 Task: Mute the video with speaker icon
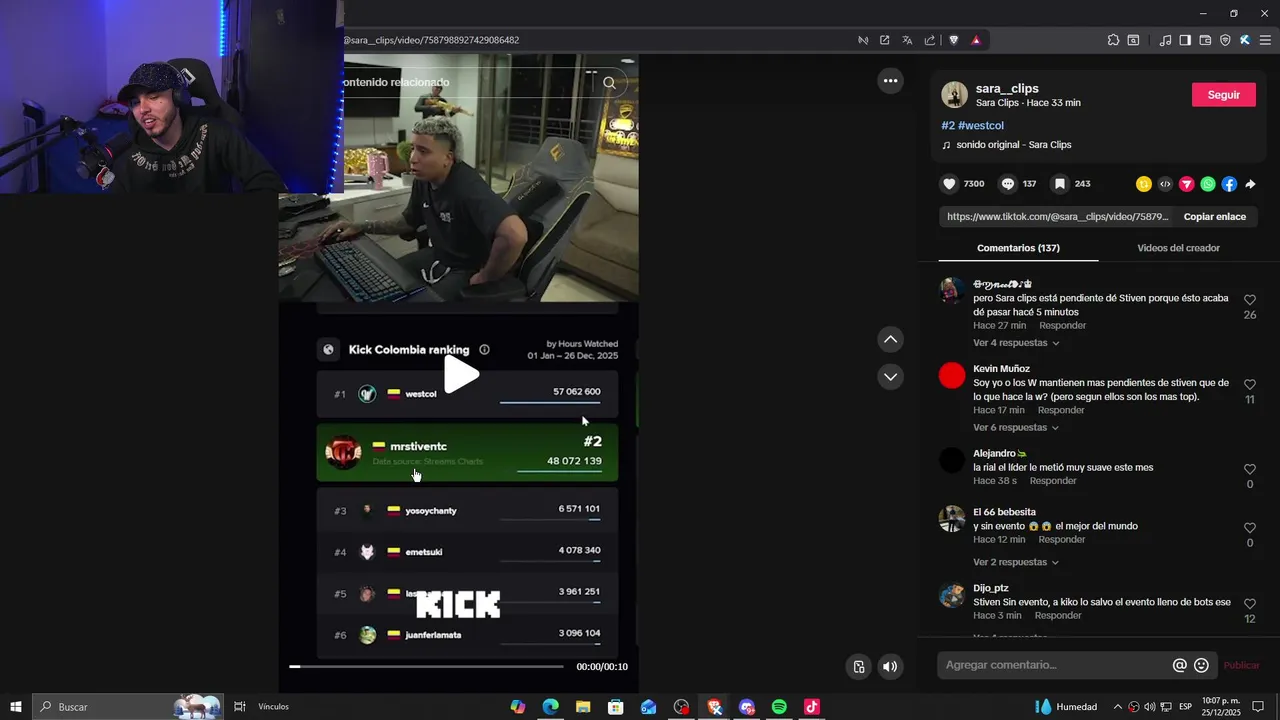coord(890,667)
